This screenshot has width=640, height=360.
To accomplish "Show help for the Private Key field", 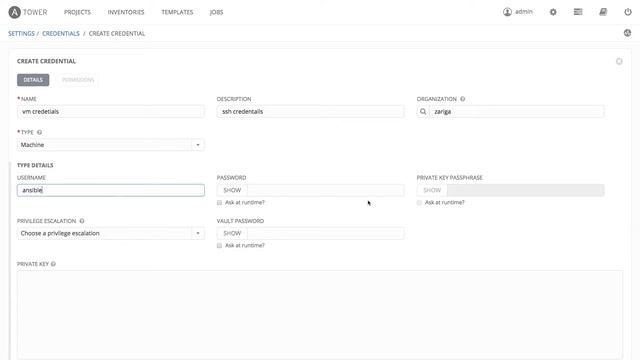I will click(53, 264).
